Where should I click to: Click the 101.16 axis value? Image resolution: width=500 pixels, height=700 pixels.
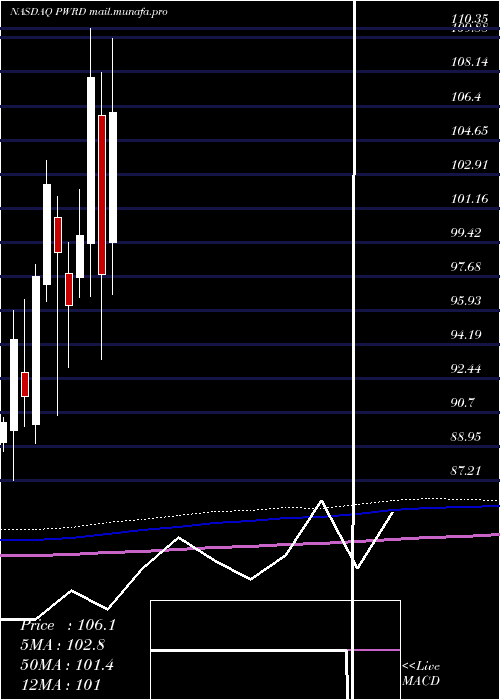[x=469, y=199]
